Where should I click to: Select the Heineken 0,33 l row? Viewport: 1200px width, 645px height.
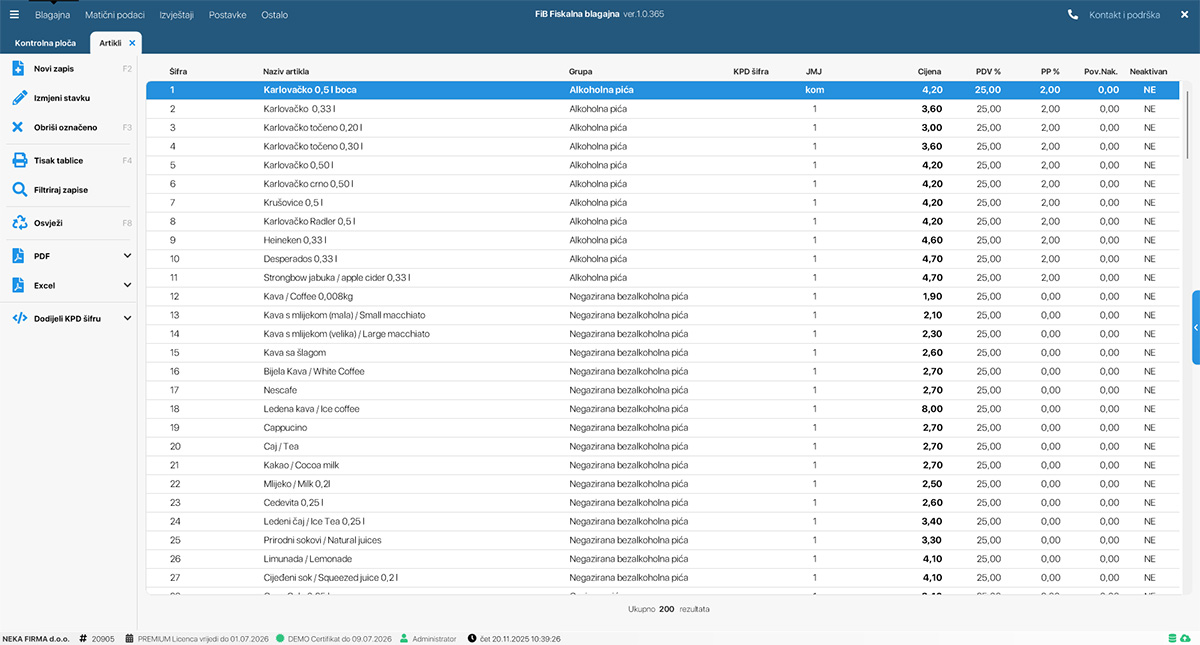coord(295,240)
